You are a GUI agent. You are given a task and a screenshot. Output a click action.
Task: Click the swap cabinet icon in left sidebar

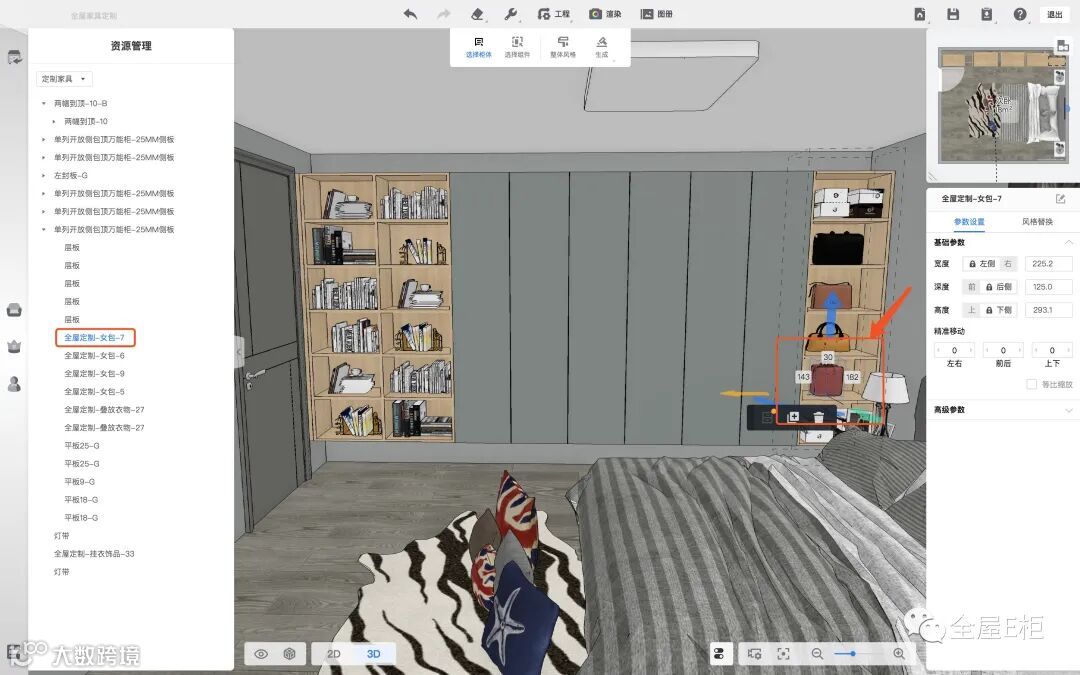coord(14,57)
